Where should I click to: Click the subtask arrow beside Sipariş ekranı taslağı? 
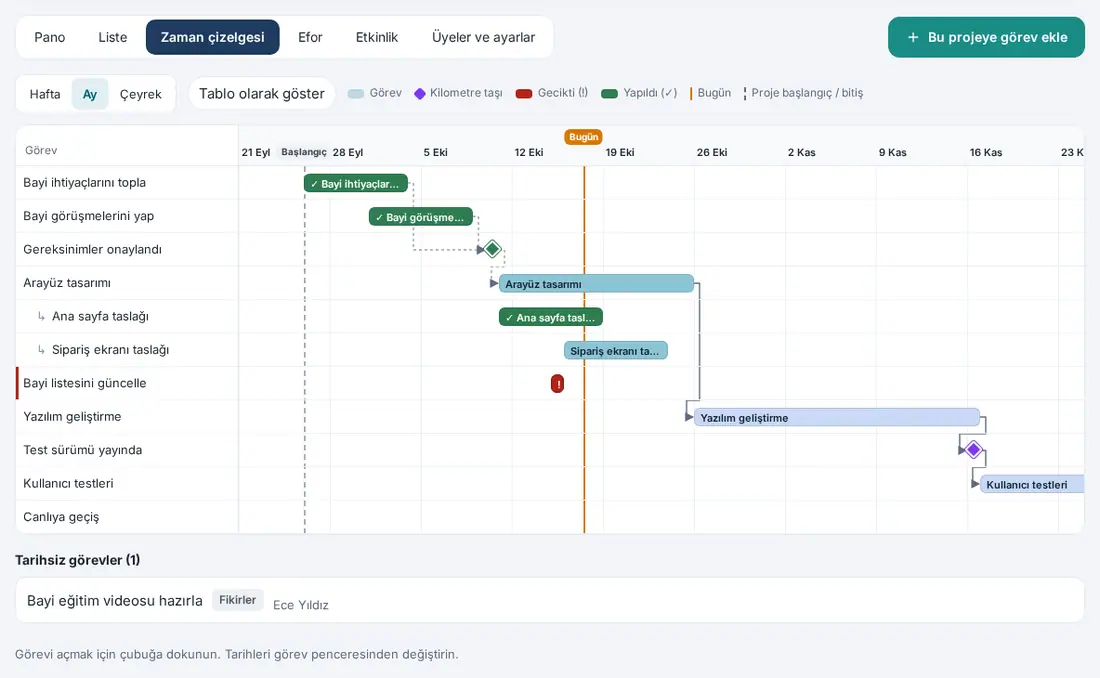pos(41,350)
